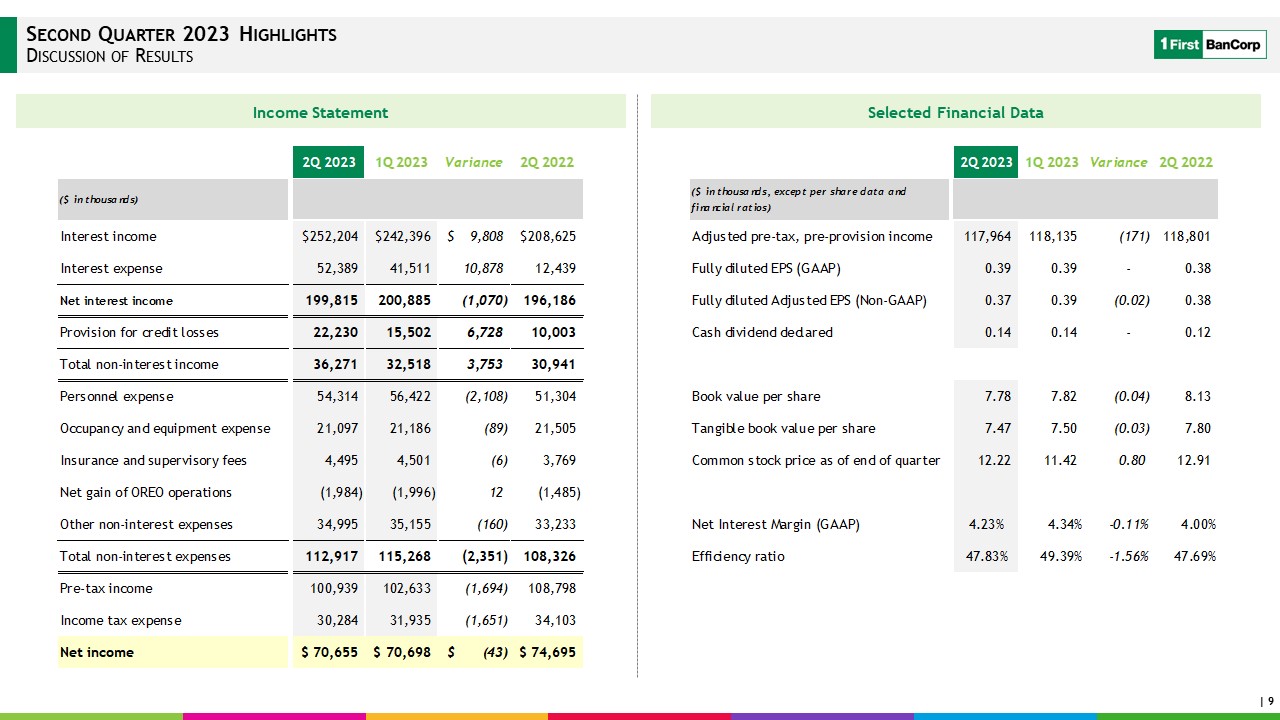Viewport: 1280px width, 720px height.
Task: Select the Efficiency ratio row label
Action: pos(738,556)
